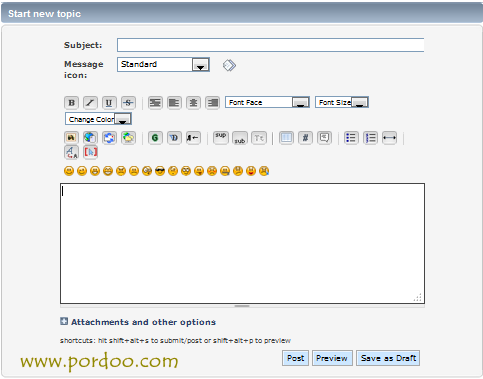This screenshot has width=483, height=379.
Task: Insert a quote with speech bubble icon
Action: [x=324, y=138]
